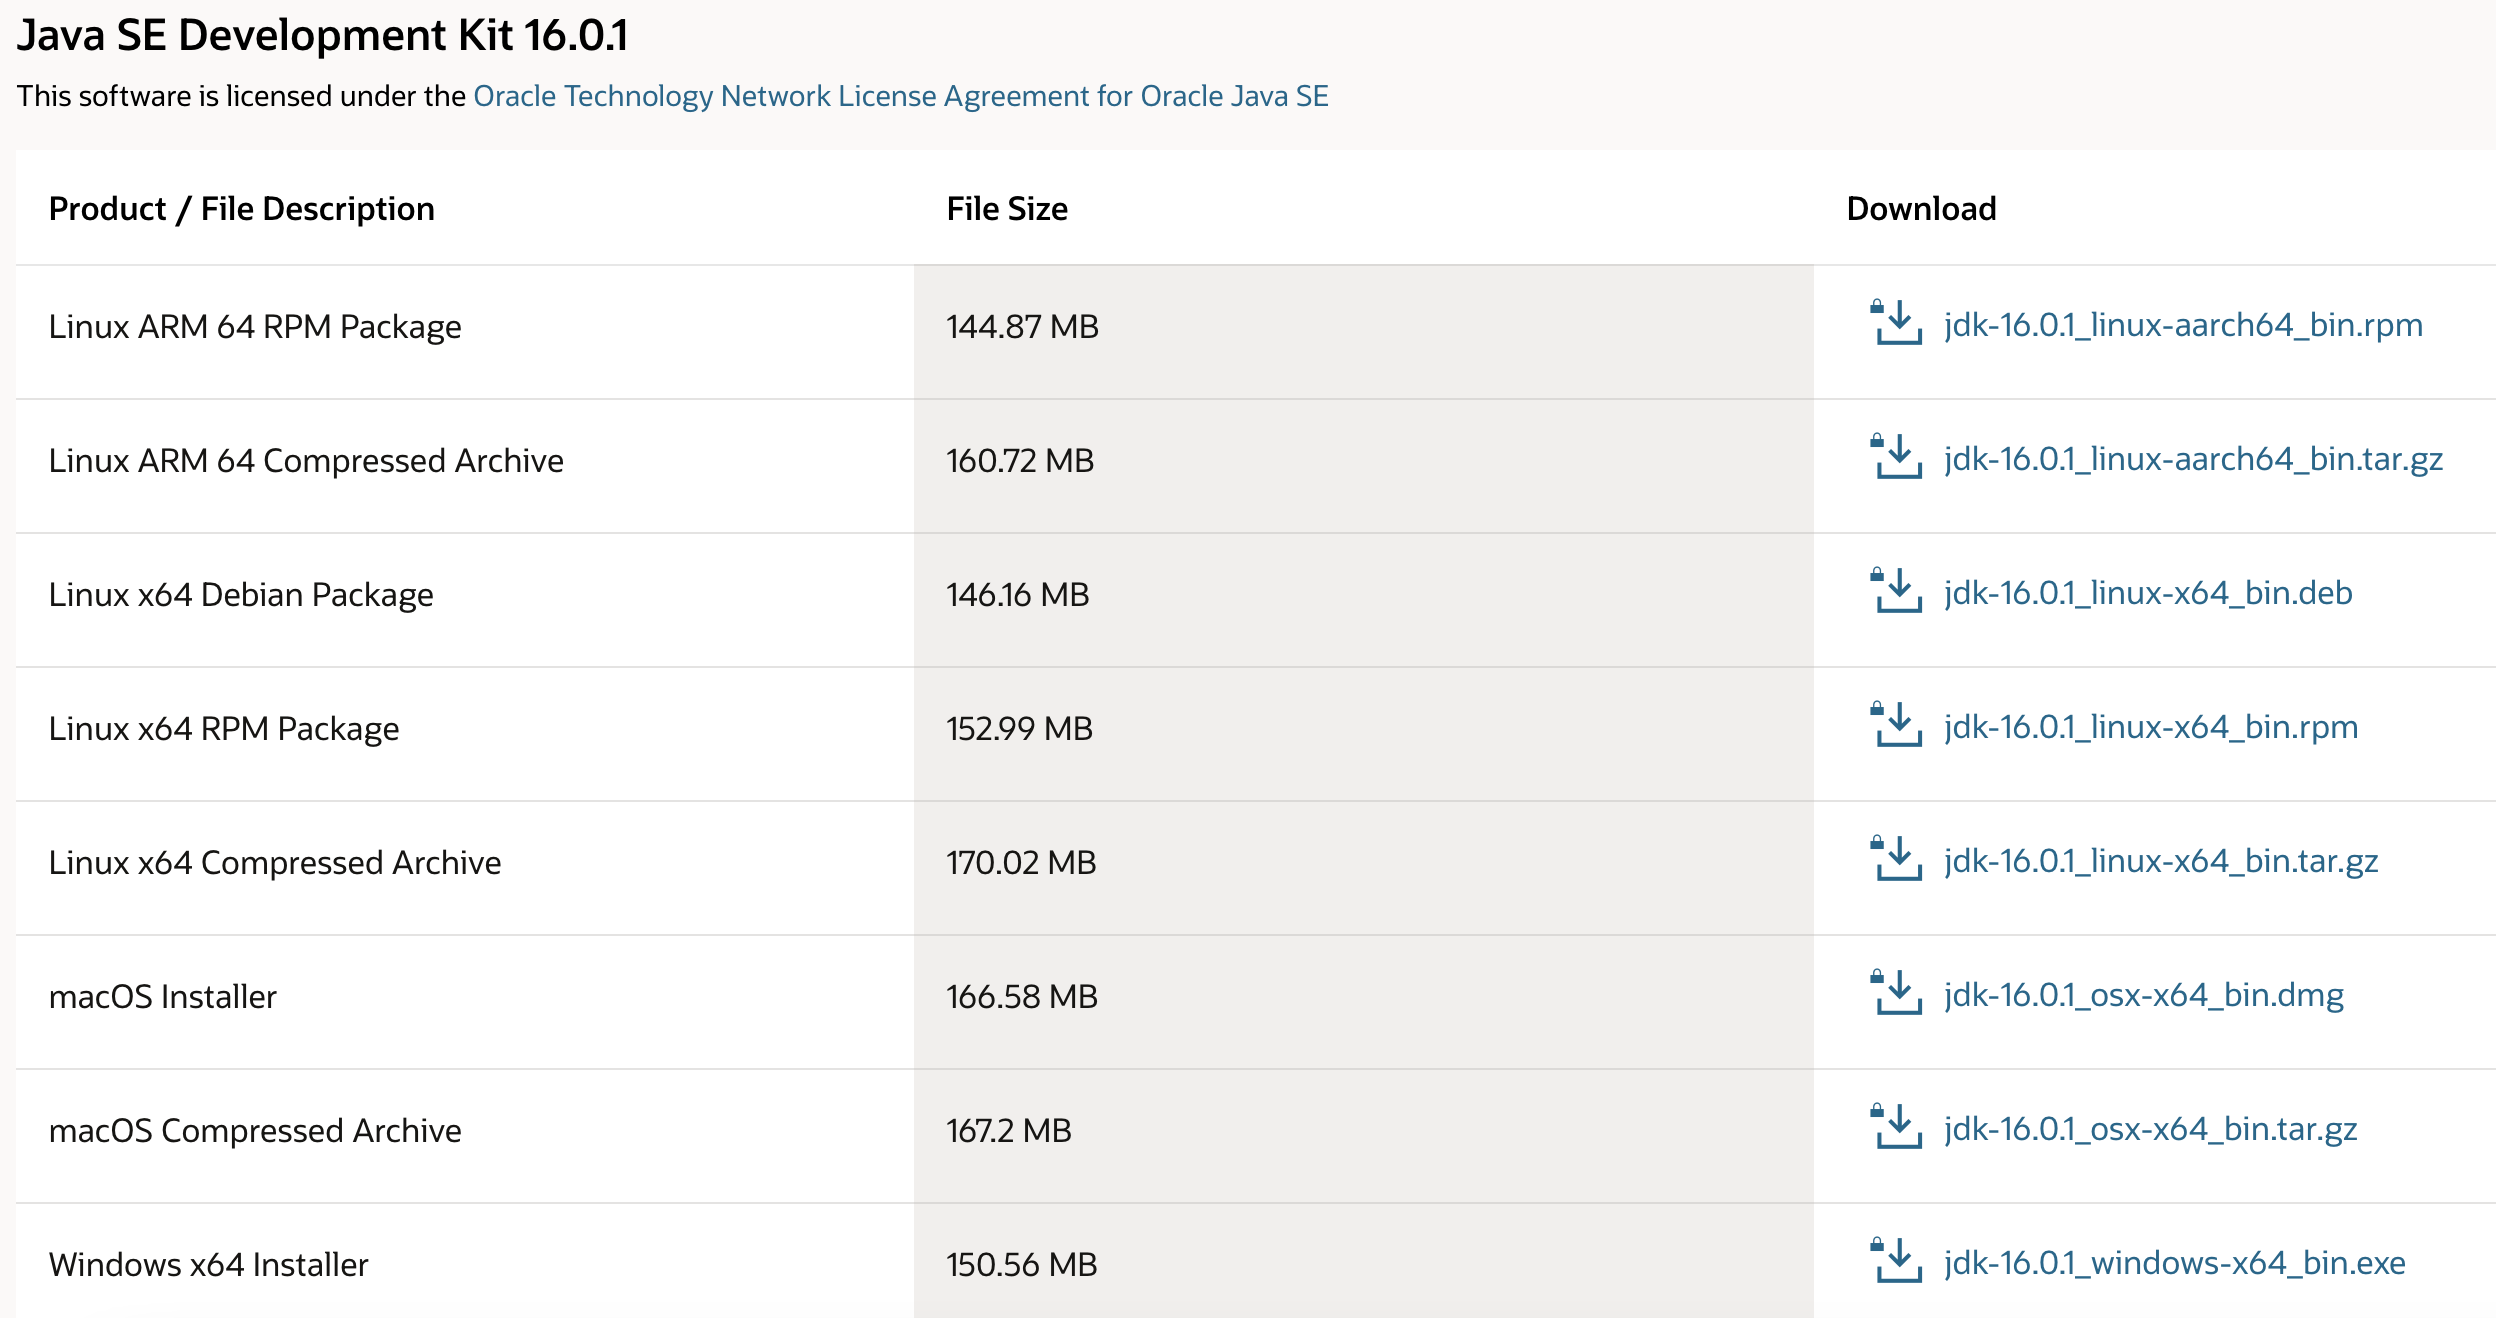Select jdk-16.0.1_linux-x64_bin.rpm download link
The height and width of the screenshot is (1318, 2496).
(x=2151, y=727)
